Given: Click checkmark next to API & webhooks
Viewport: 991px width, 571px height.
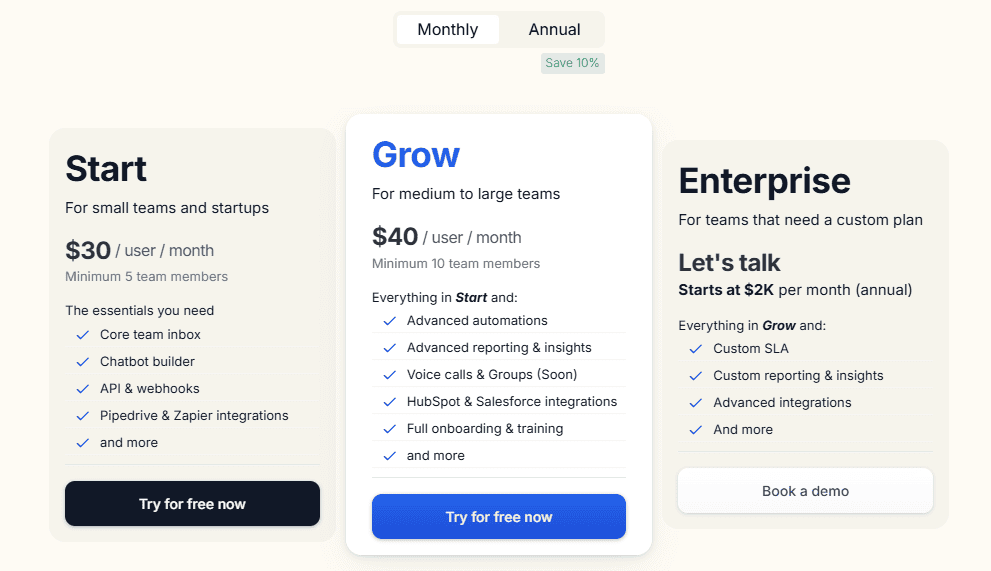Looking at the screenshot, I should [82, 389].
